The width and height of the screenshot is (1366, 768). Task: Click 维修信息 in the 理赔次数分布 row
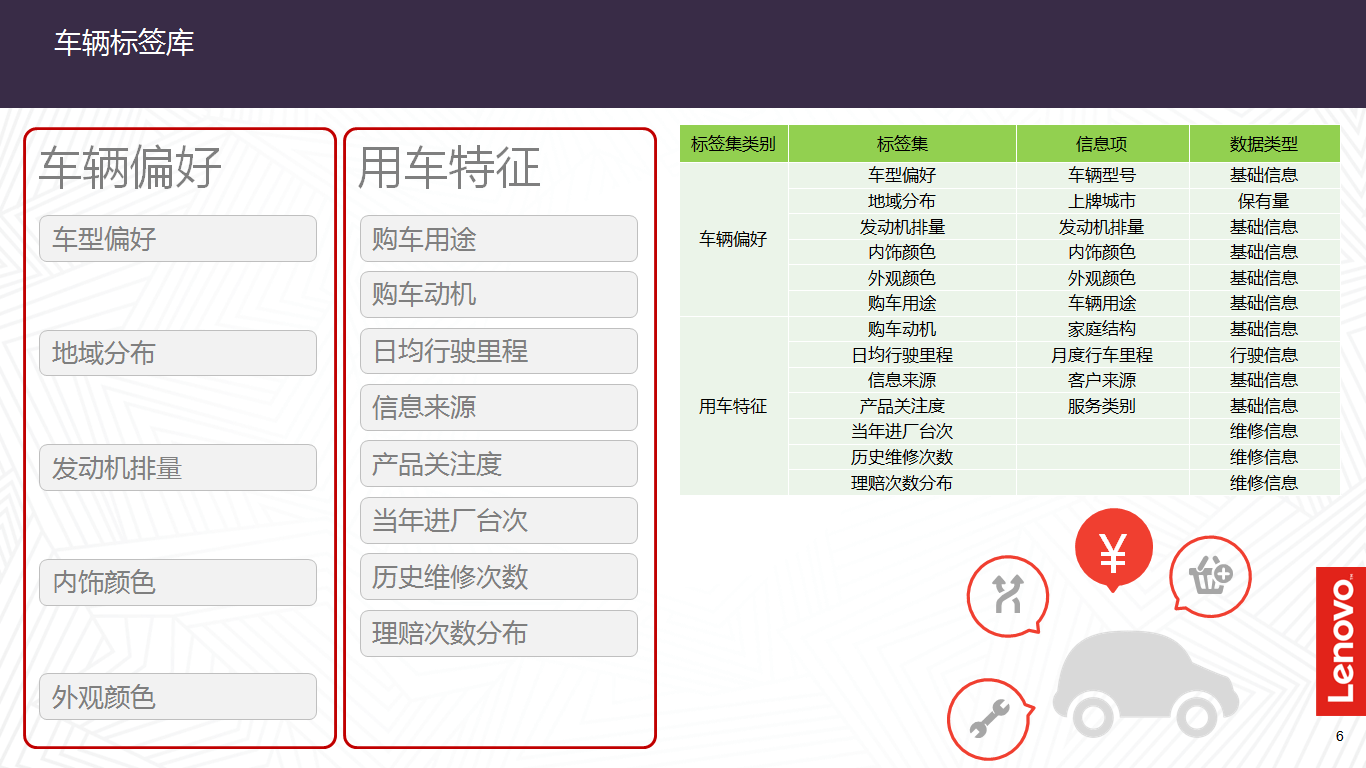click(x=1264, y=483)
